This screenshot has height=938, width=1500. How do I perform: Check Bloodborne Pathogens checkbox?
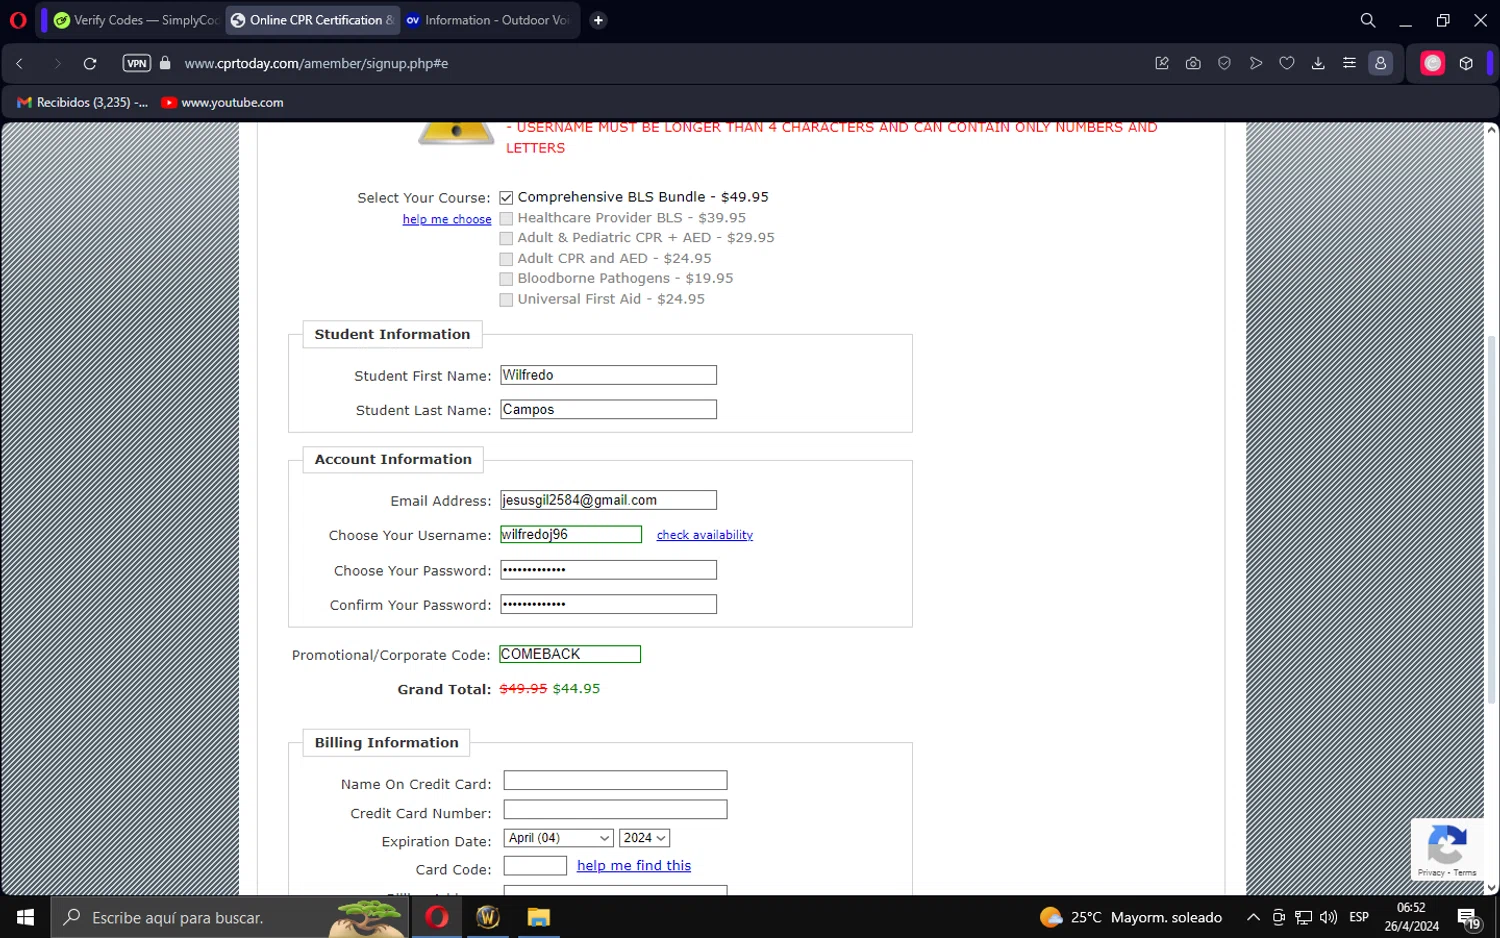tap(506, 279)
